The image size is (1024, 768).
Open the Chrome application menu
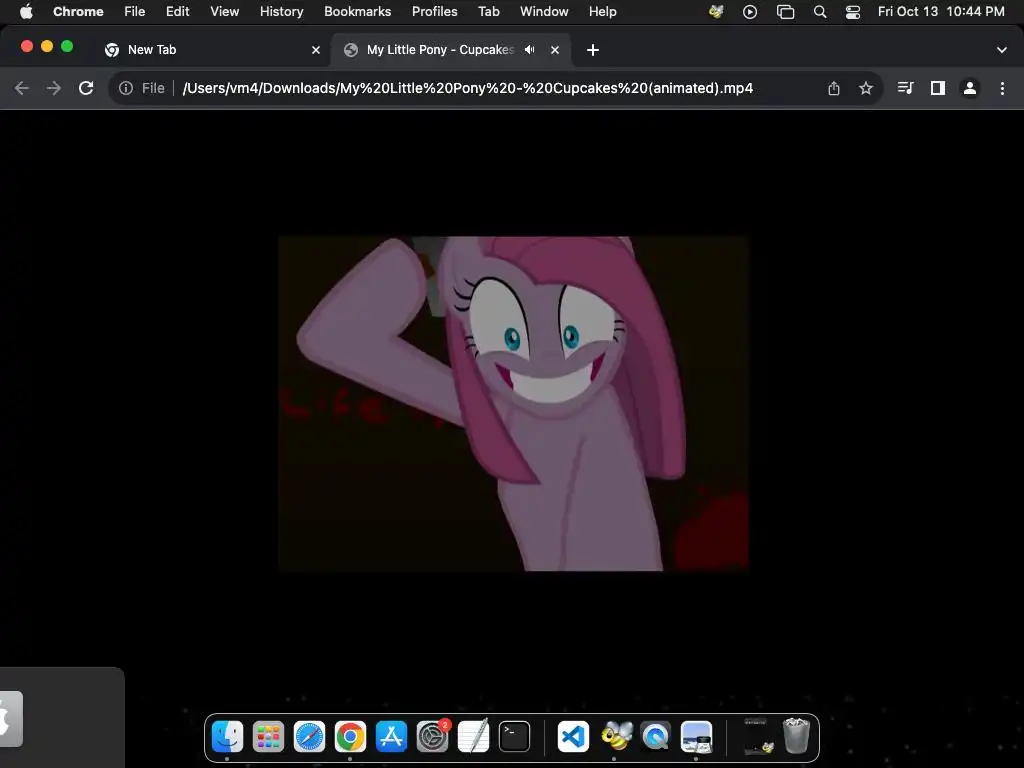tap(78, 11)
